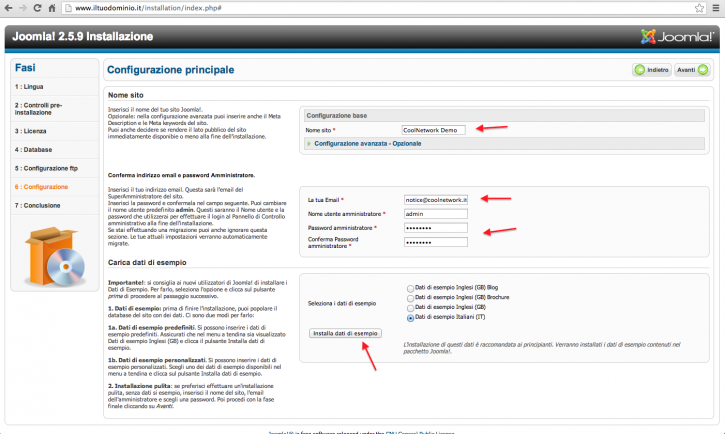Image resolution: width=725 pixels, height=434 pixels.
Task: Click the Configurazione principale heading
Action: point(171,70)
